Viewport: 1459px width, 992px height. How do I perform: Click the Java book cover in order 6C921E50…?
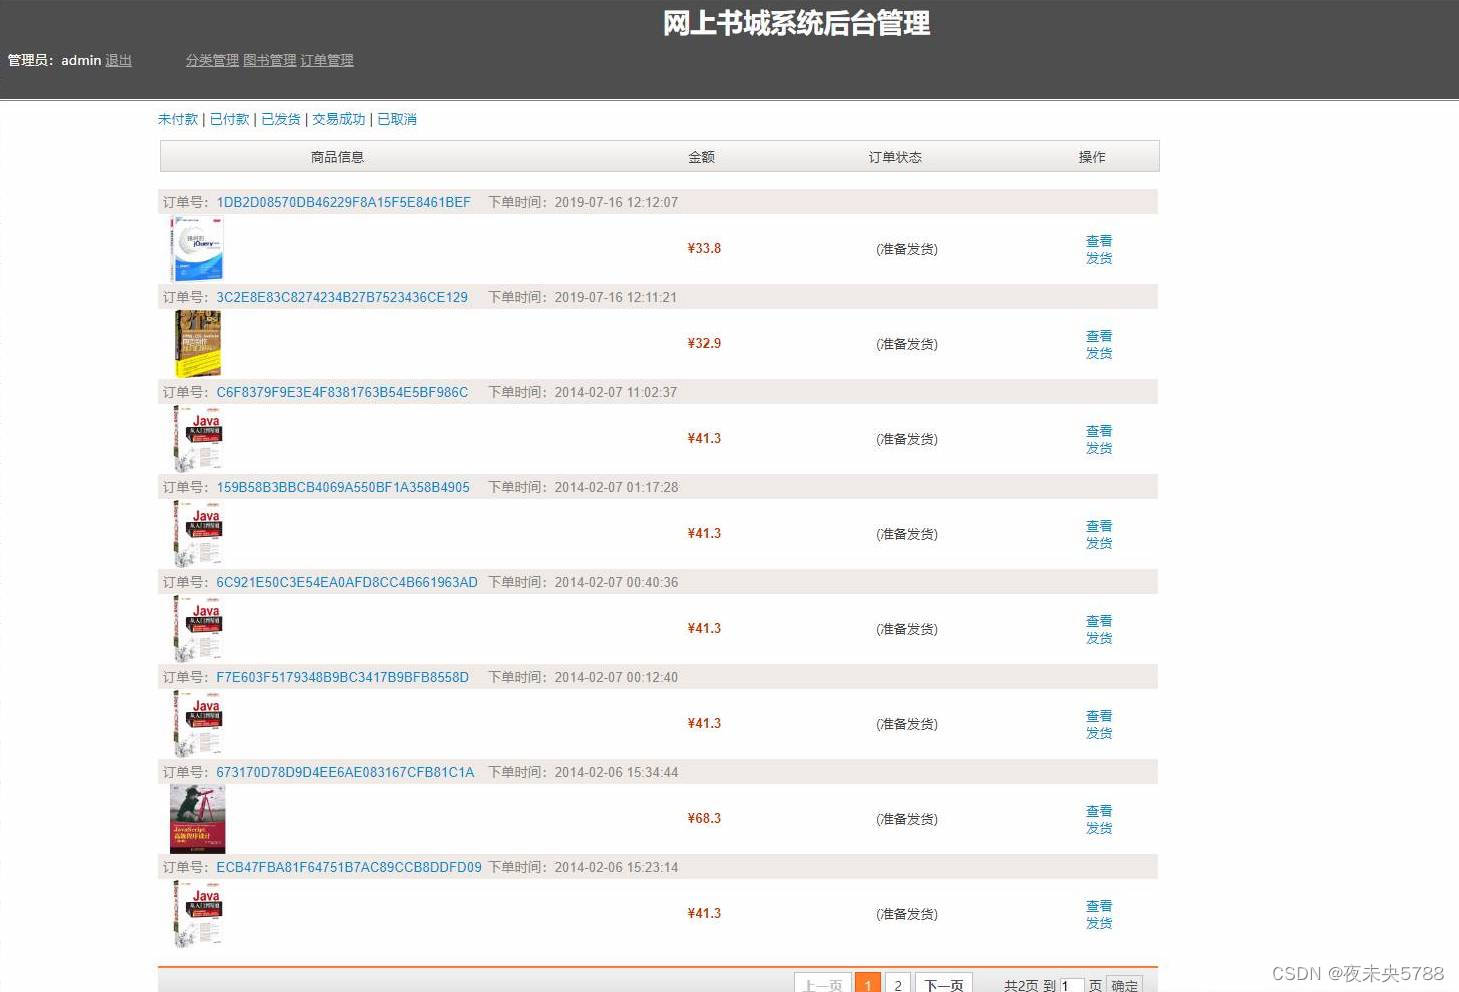point(197,629)
